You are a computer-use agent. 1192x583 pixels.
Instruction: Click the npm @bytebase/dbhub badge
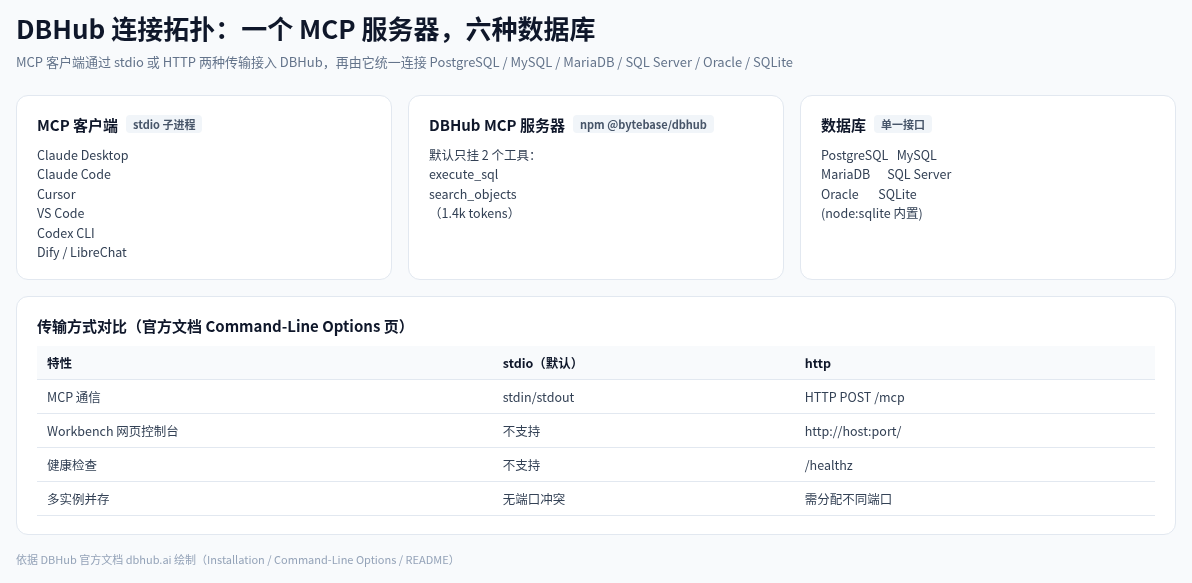643,125
